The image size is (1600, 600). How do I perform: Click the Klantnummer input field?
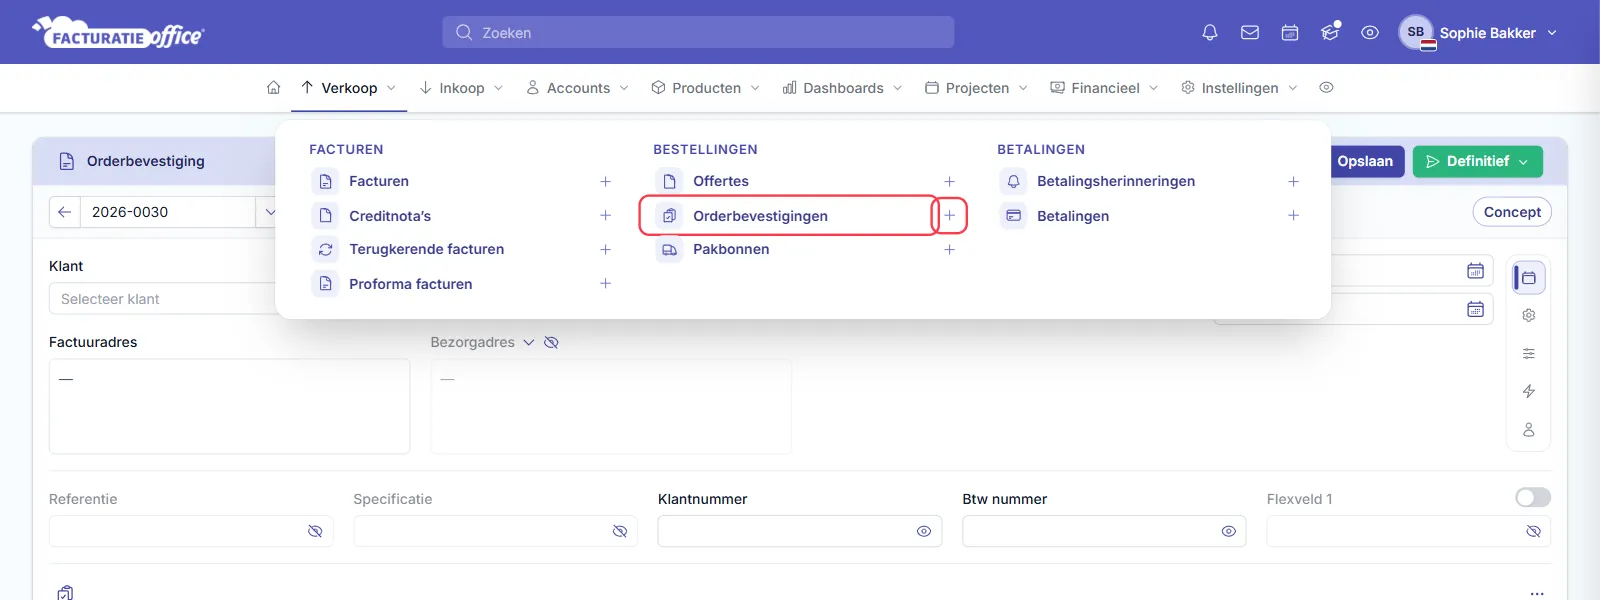pyautogui.click(x=799, y=532)
